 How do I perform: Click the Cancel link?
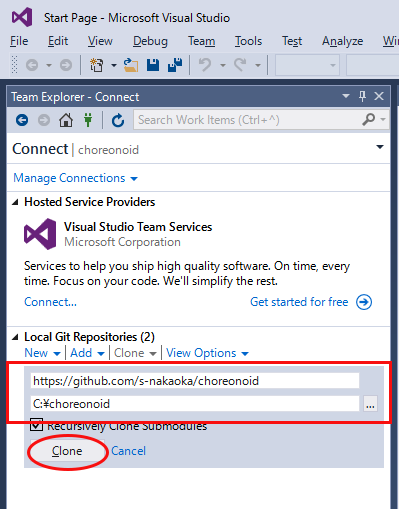[x=128, y=451]
